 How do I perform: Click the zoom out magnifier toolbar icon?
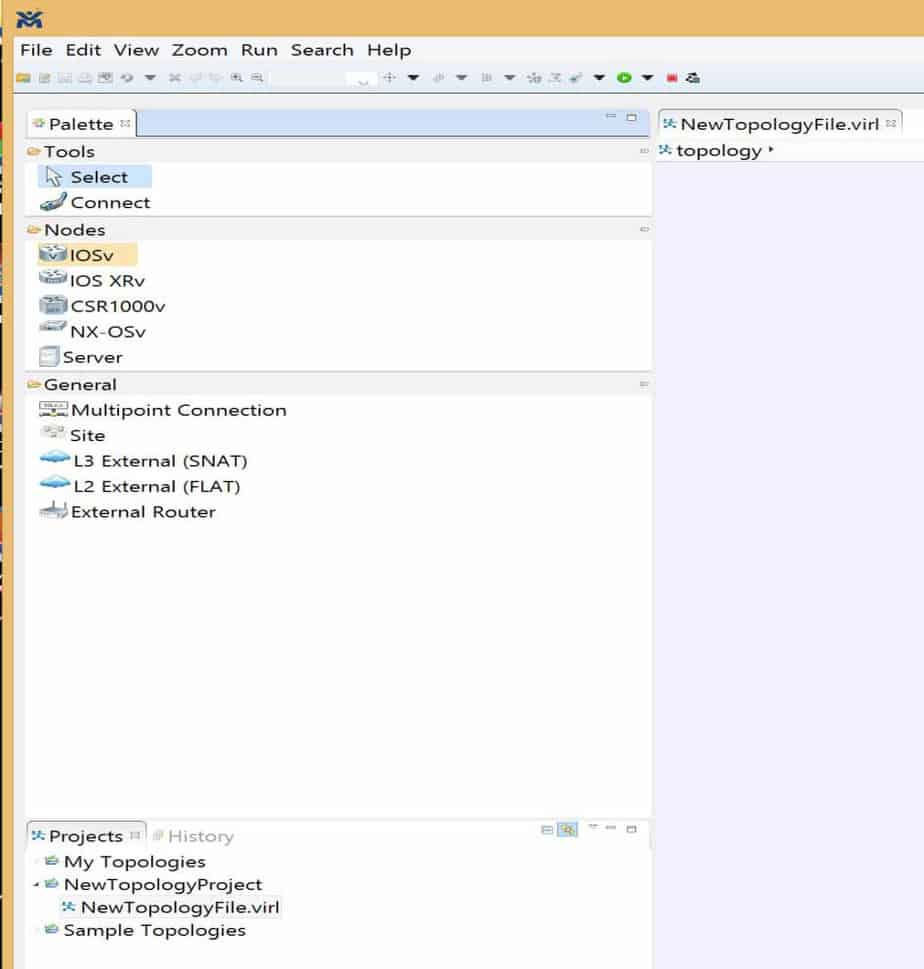coord(257,78)
